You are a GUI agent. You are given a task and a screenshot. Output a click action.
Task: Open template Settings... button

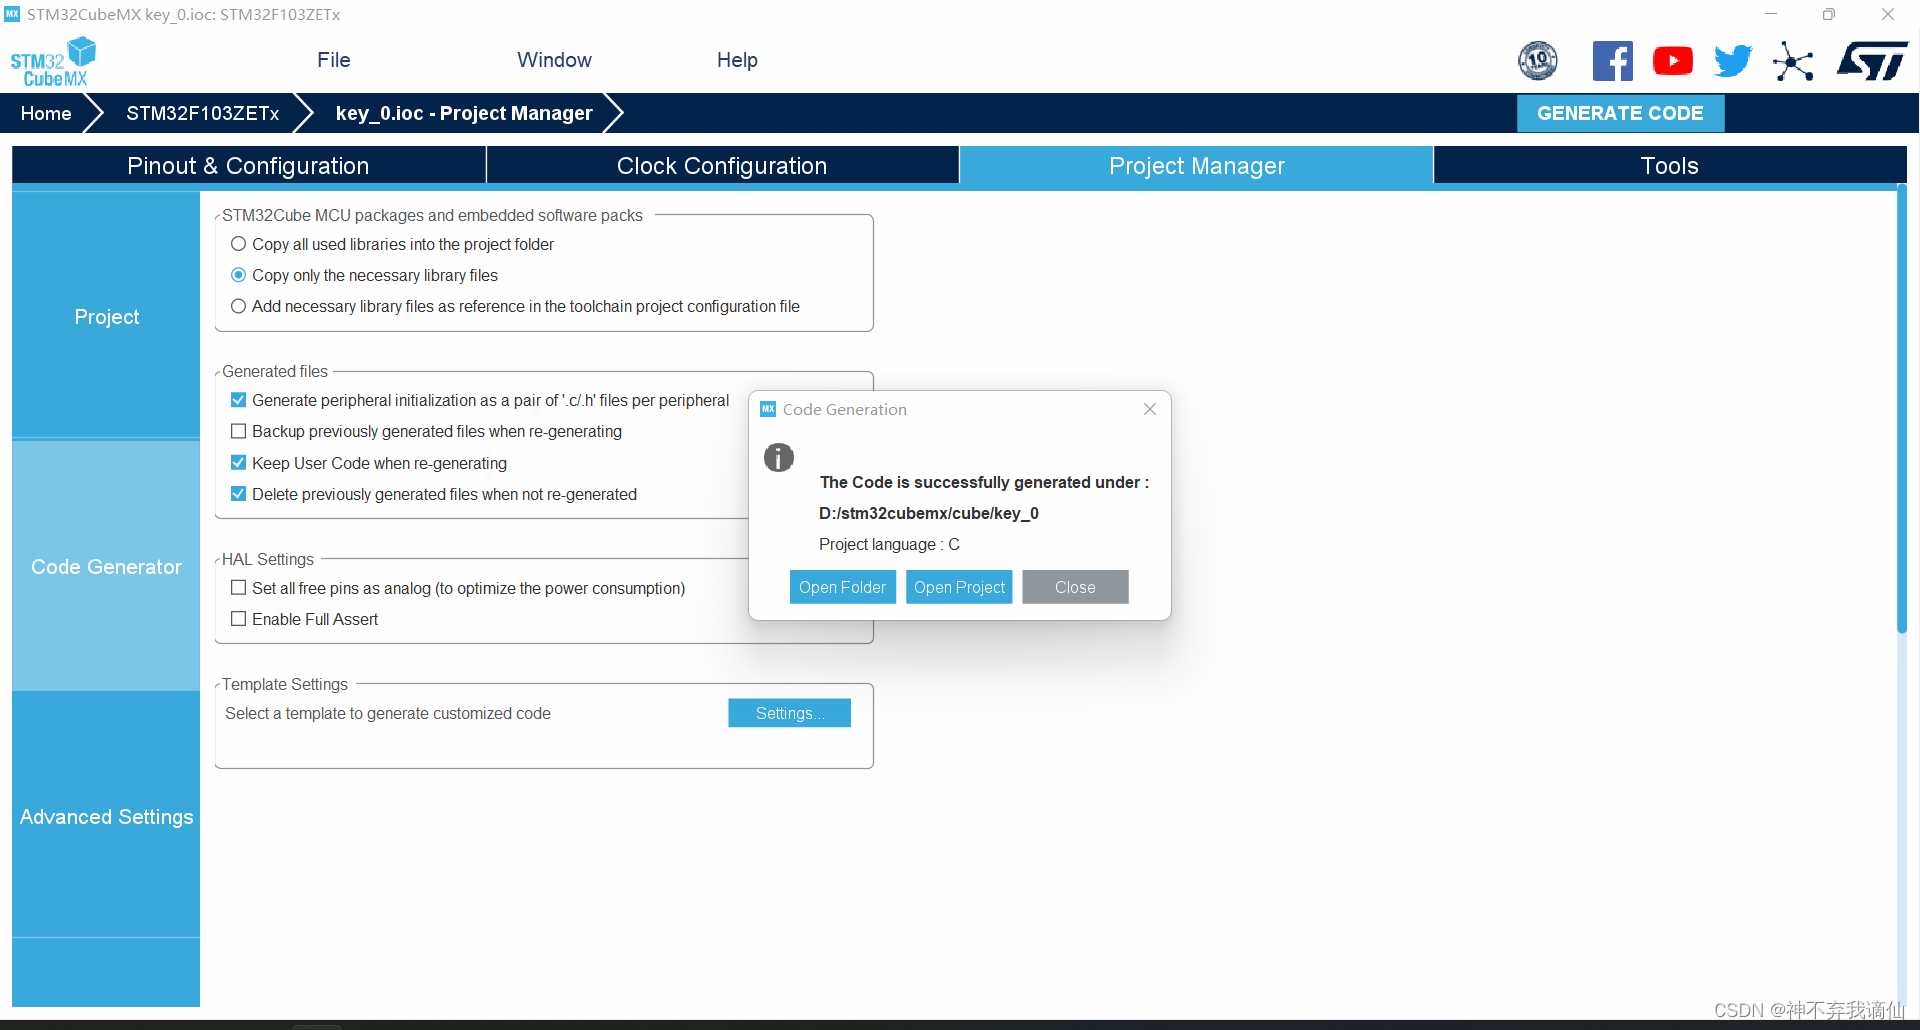[x=789, y=713]
